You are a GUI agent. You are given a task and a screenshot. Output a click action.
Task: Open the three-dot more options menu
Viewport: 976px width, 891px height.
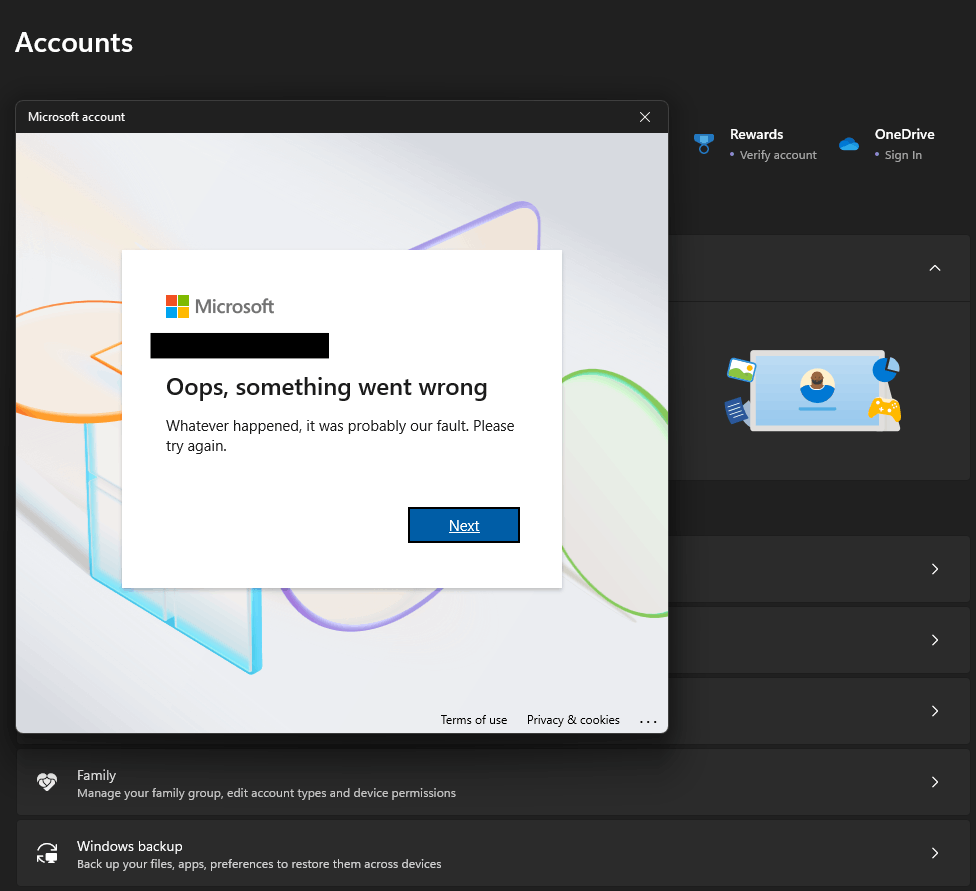[648, 721]
